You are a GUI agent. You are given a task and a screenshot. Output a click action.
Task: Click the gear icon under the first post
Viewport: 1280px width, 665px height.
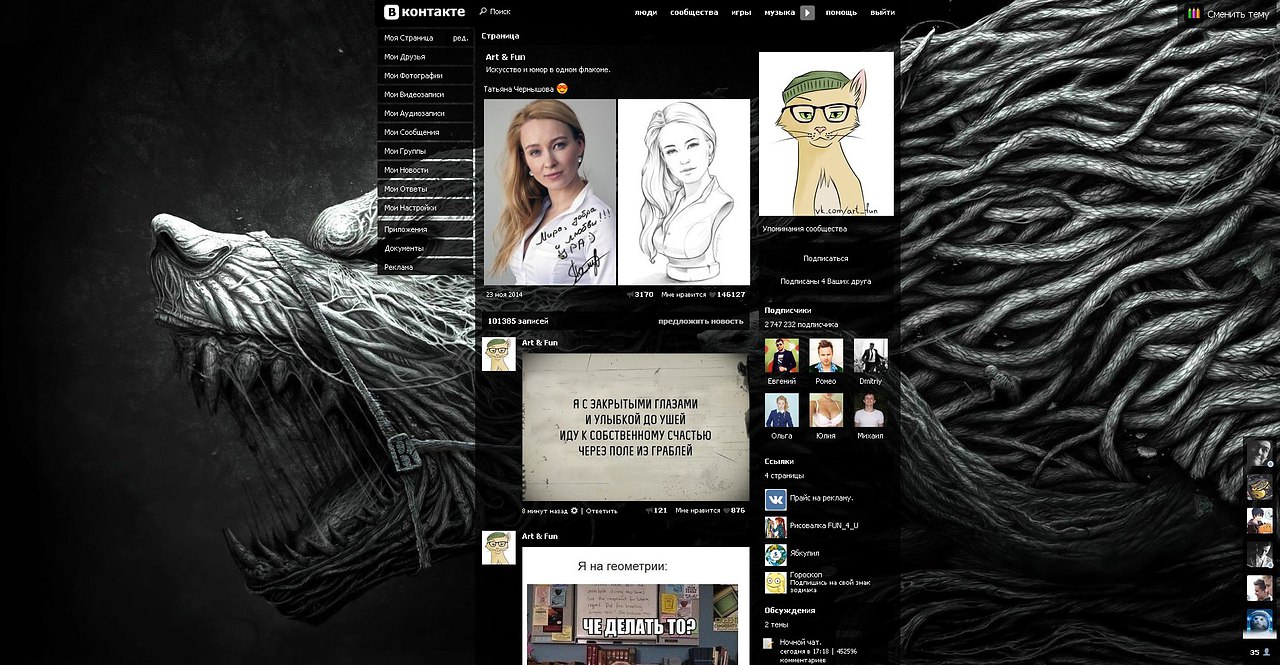574,511
